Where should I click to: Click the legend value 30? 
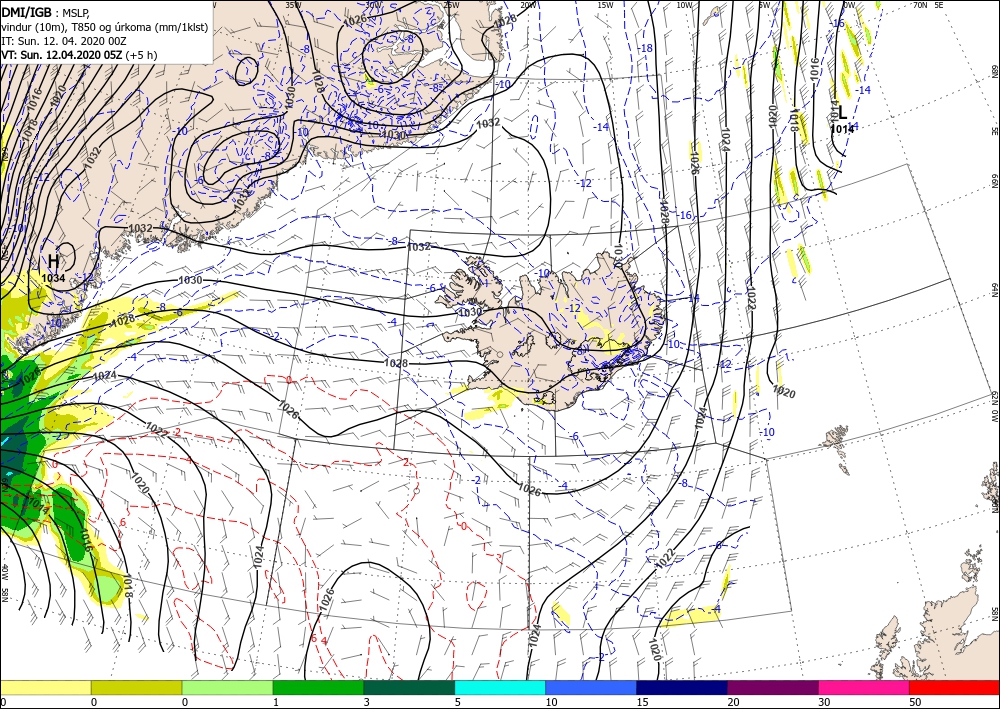[x=824, y=702]
